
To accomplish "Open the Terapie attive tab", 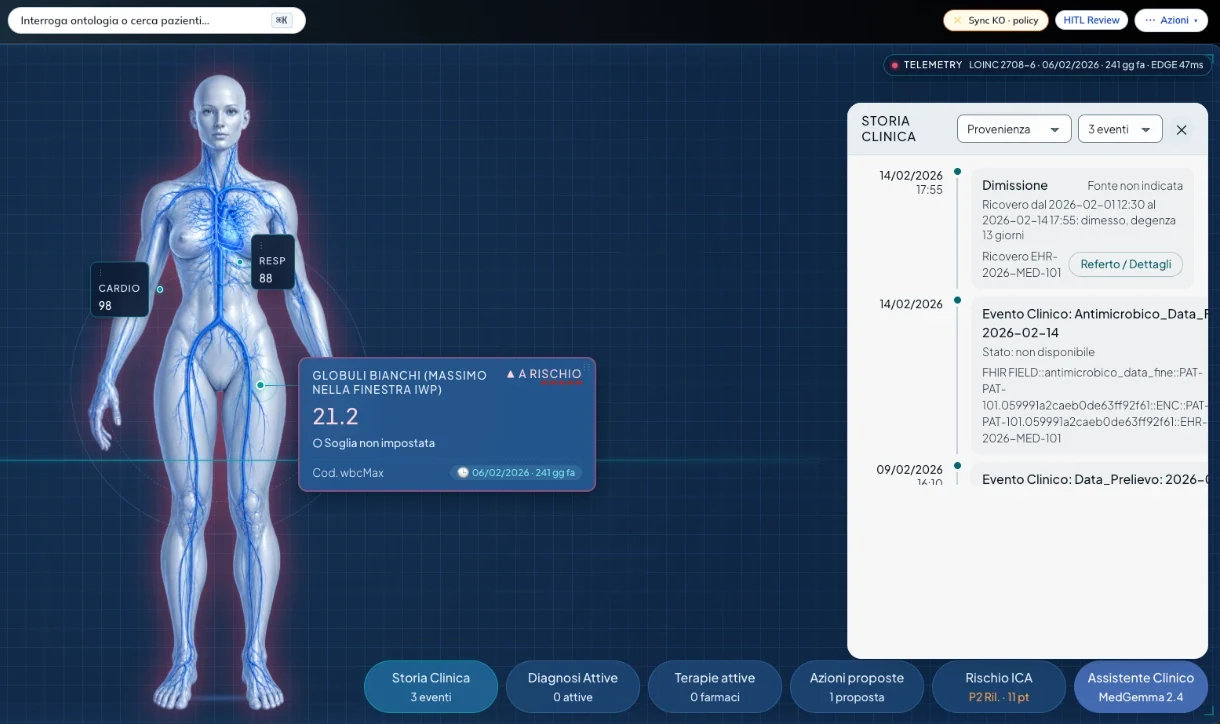I will tap(715, 686).
